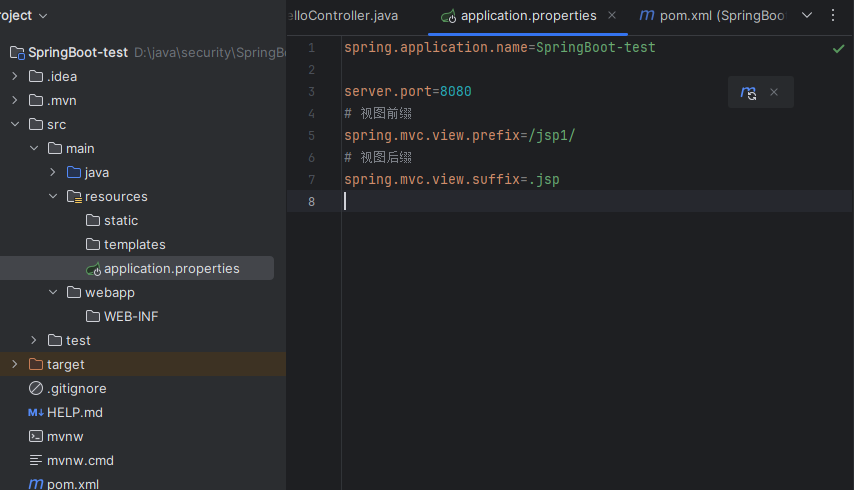This screenshot has height=490, width=854.
Task: Show the hidden editor tabs list
Action: tap(807, 15)
